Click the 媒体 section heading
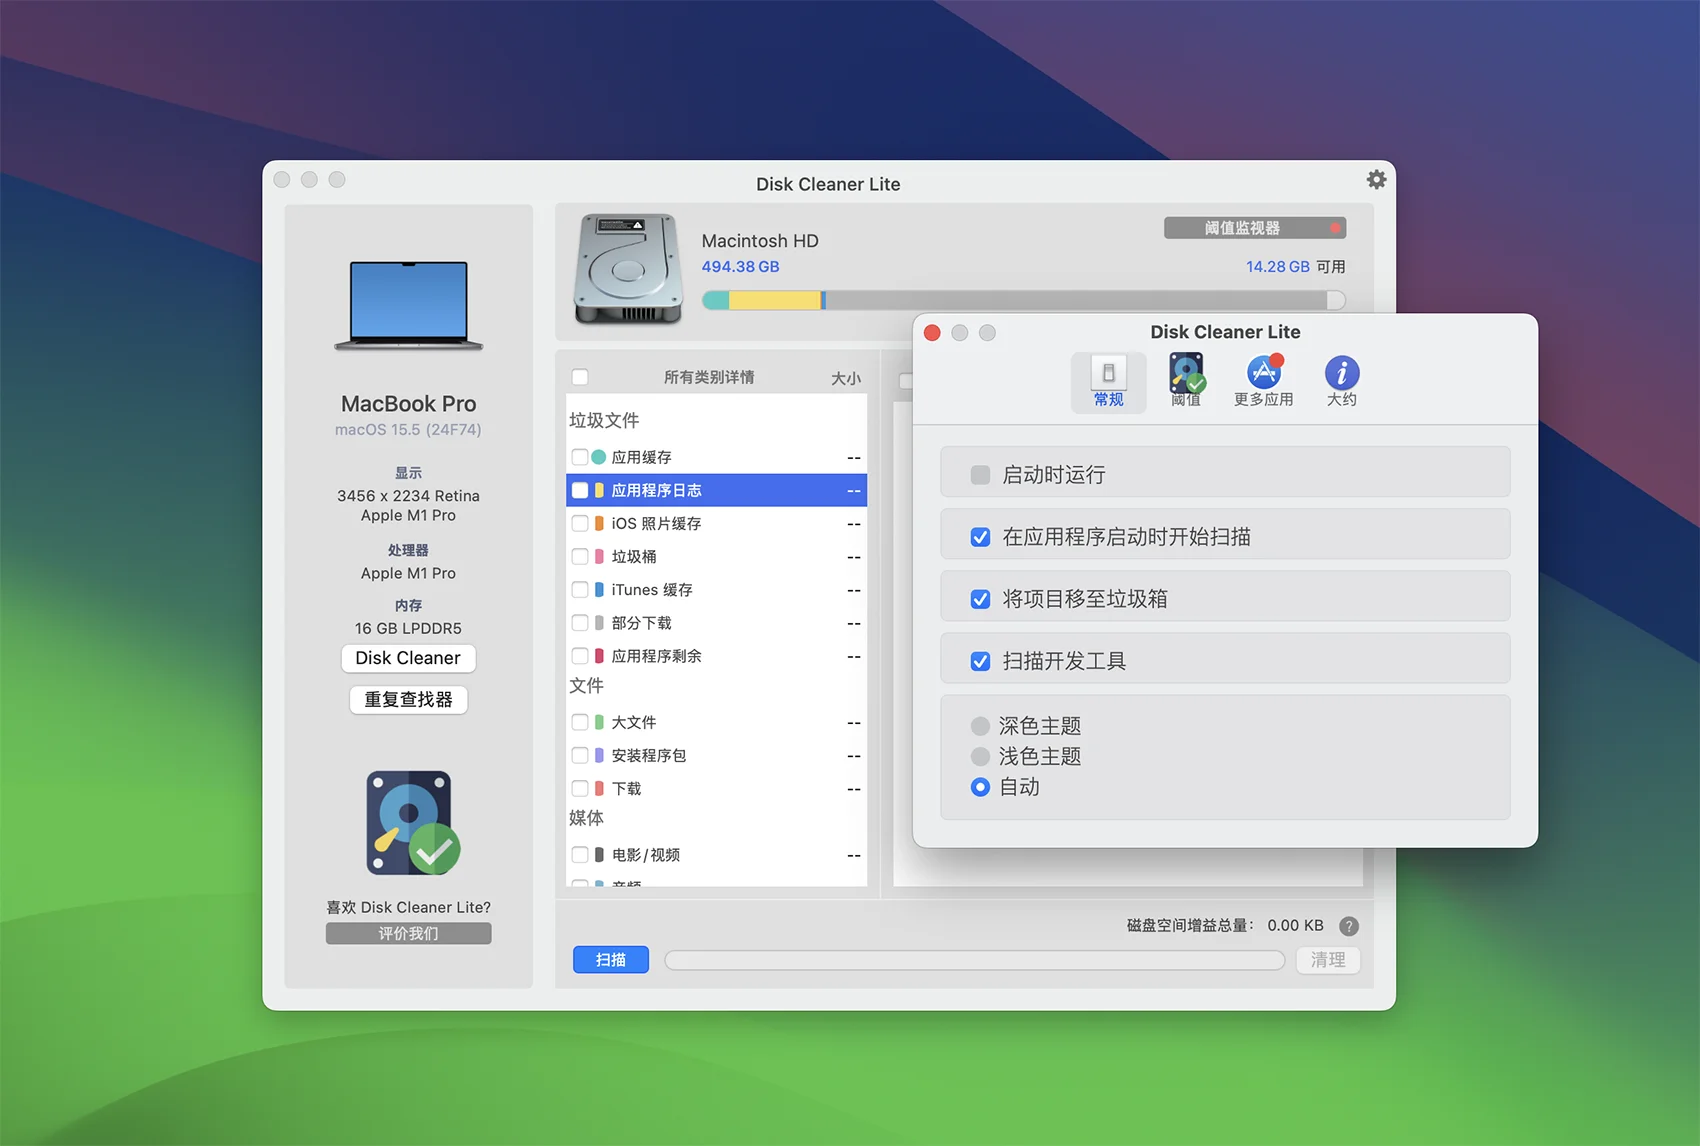The image size is (1700, 1146). (586, 818)
